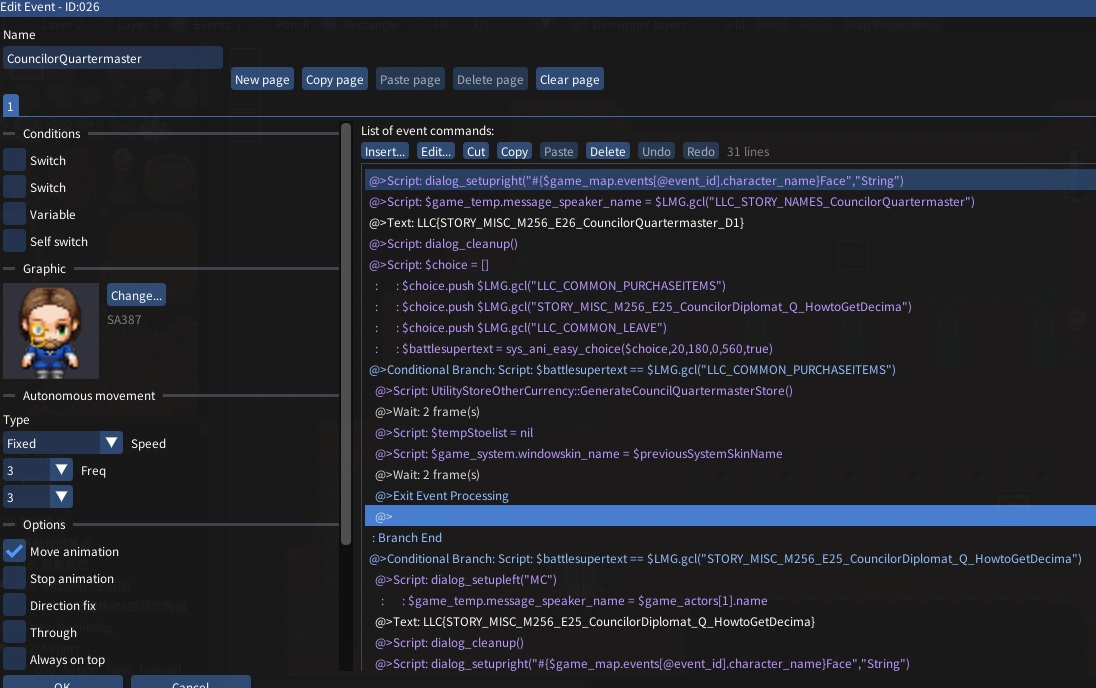This screenshot has height=688, width=1096.
Task: Click the left panel vertical scrollbar
Action: [x=345, y=334]
